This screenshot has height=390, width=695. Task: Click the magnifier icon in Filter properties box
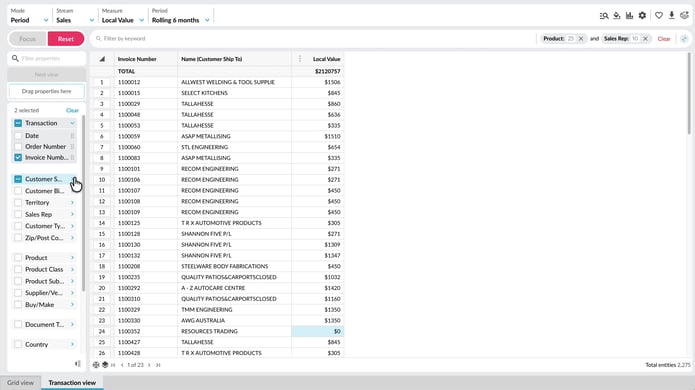[x=15, y=58]
